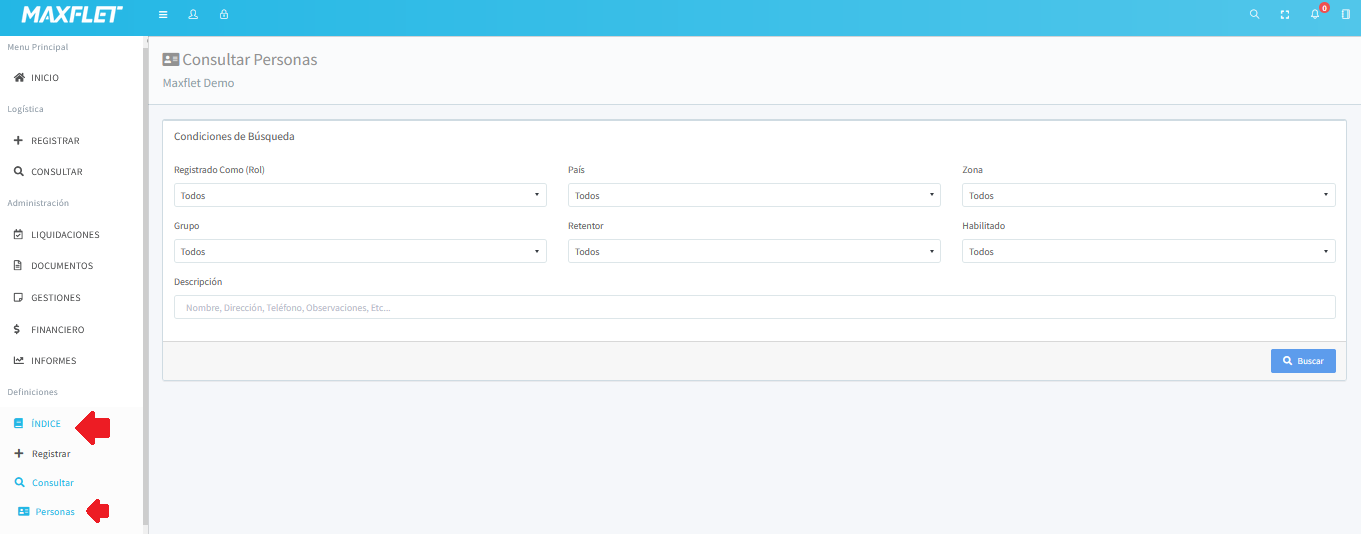The image size is (1361, 534).
Task: Go to INICIO in the sidebar
Action: [x=45, y=78]
